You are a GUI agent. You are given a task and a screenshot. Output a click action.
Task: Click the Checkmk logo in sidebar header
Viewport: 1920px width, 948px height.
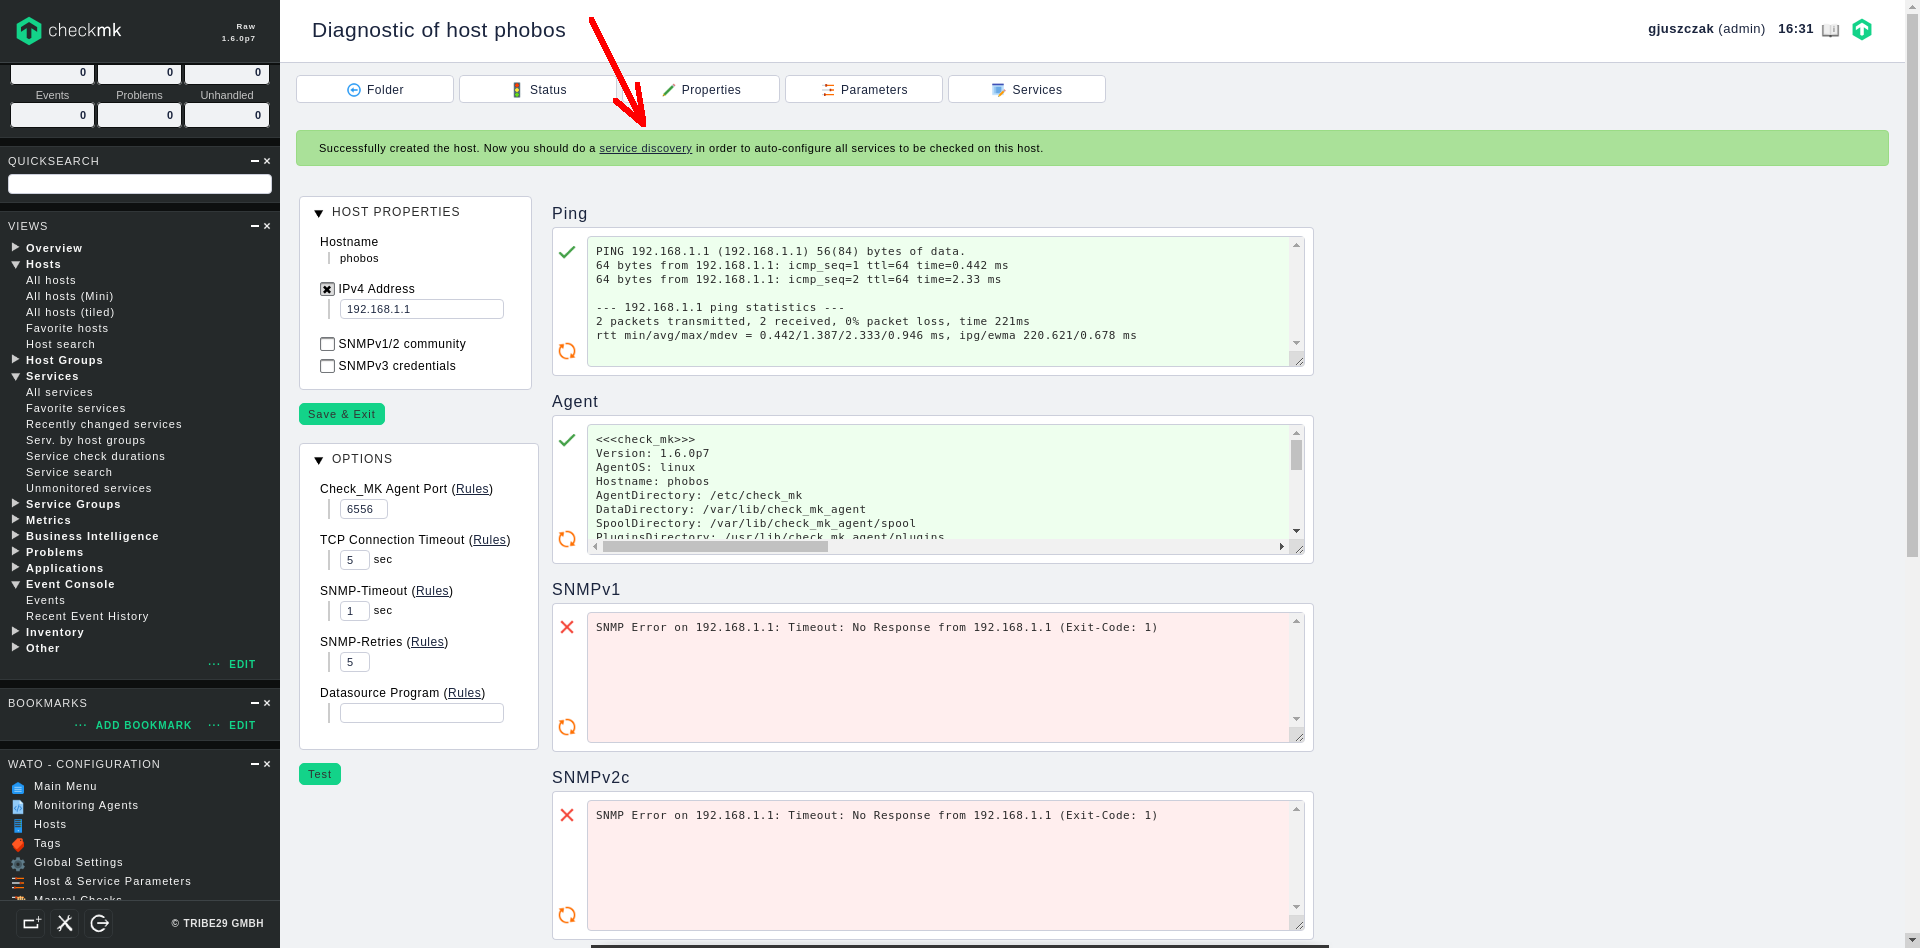pyautogui.click(x=68, y=31)
